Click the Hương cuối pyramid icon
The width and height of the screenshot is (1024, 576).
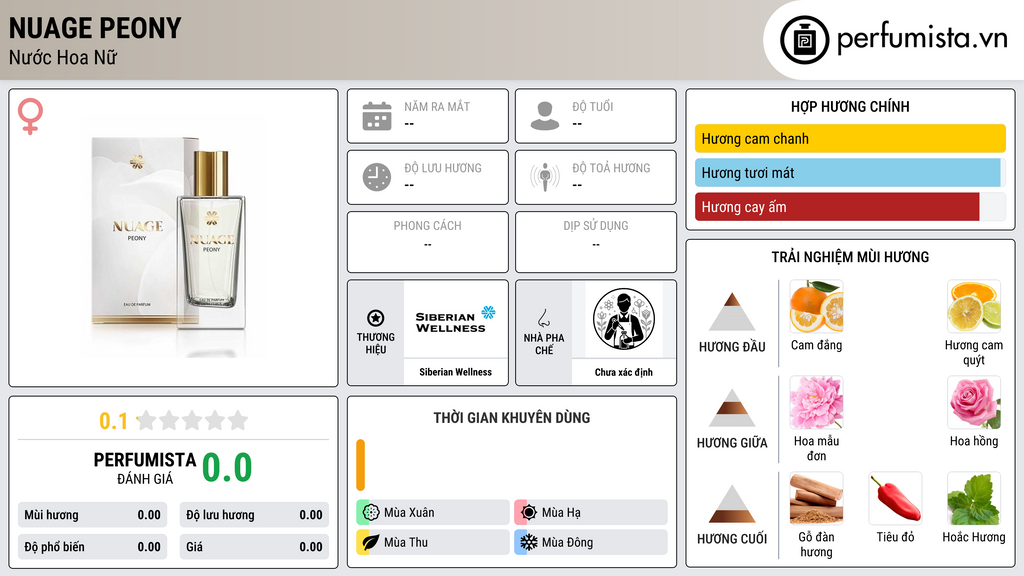click(732, 504)
